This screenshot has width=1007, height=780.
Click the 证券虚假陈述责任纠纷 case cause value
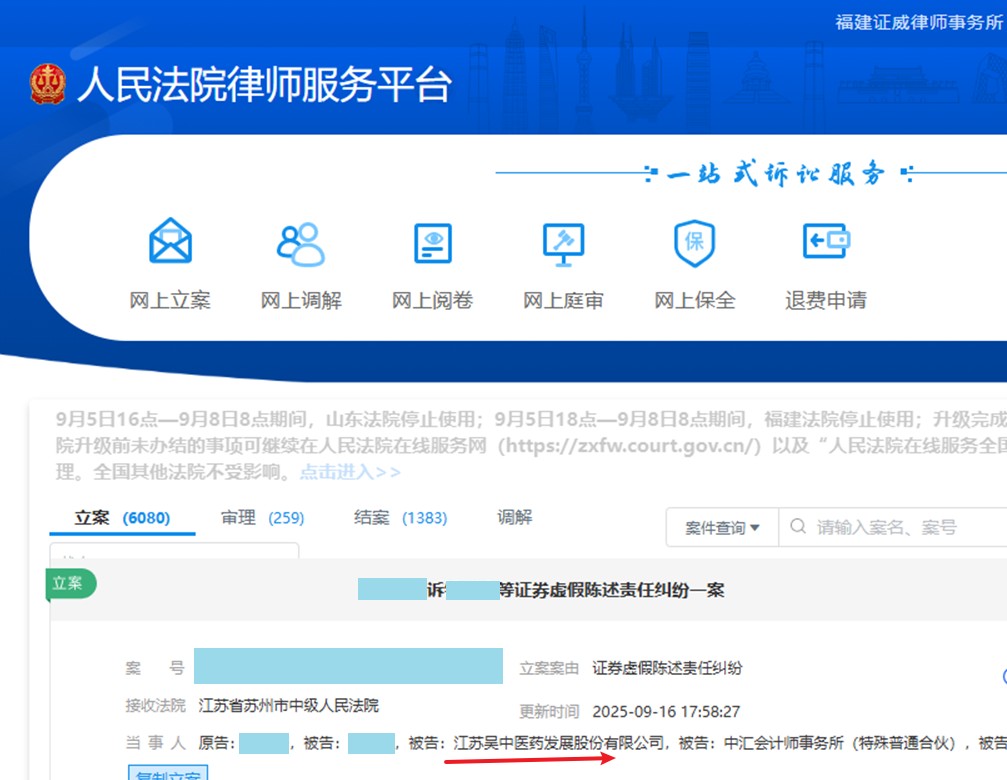click(x=667, y=668)
